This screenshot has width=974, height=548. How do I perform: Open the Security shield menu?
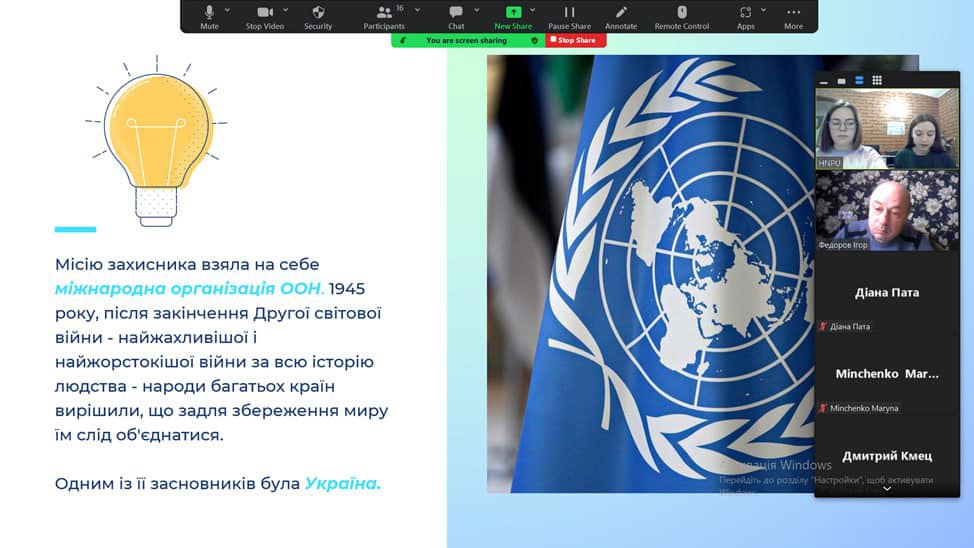318,17
